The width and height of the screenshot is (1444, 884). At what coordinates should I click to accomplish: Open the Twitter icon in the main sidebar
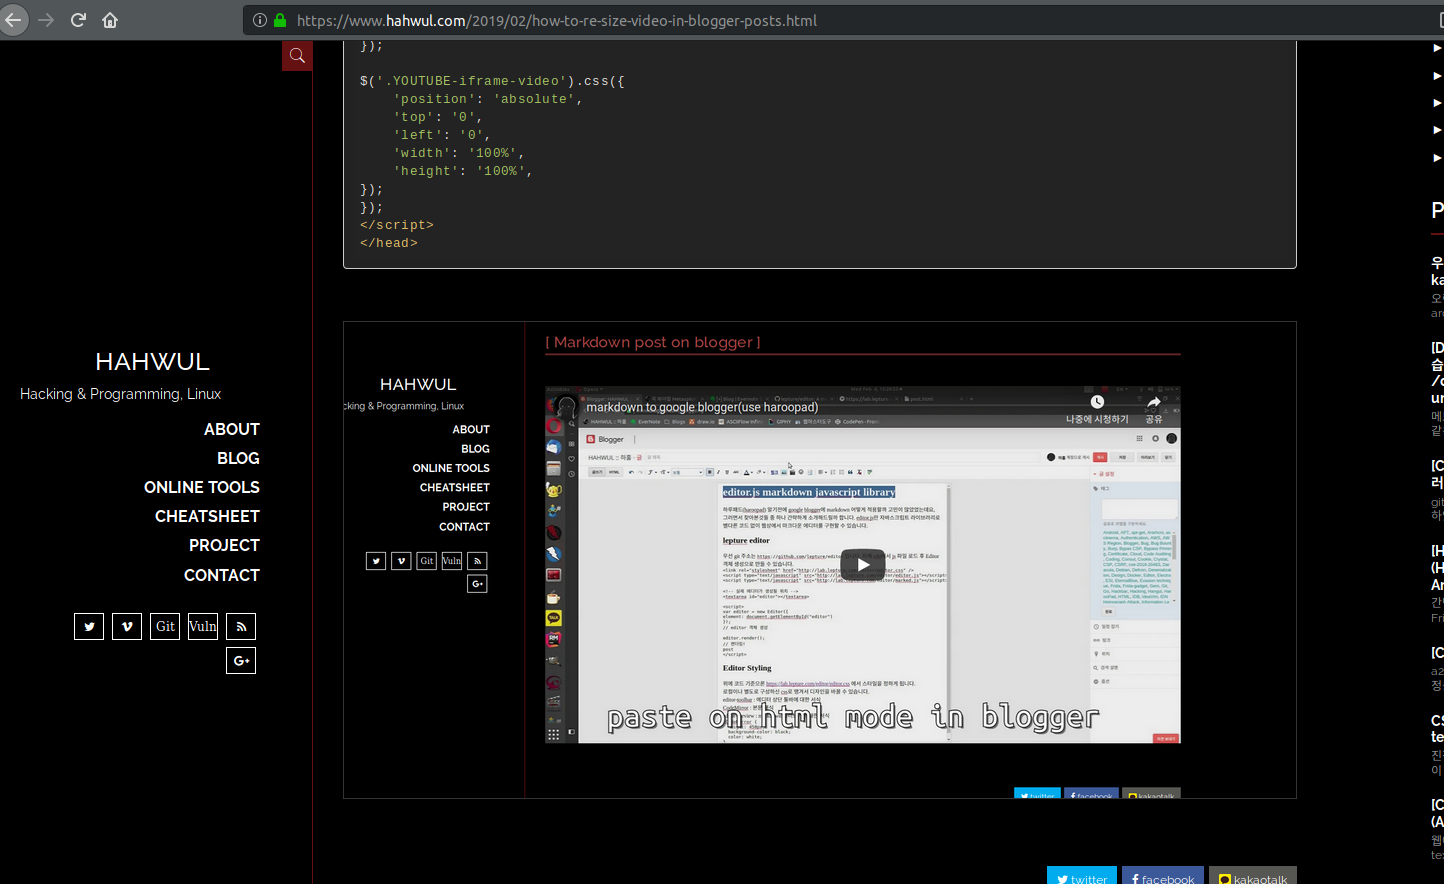89,627
